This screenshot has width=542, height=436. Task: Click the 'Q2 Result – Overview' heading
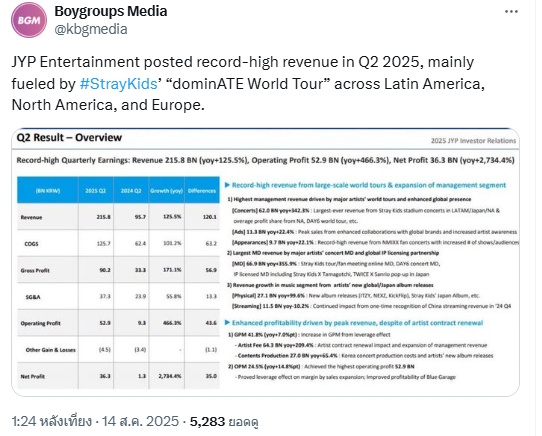coord(69,138)
